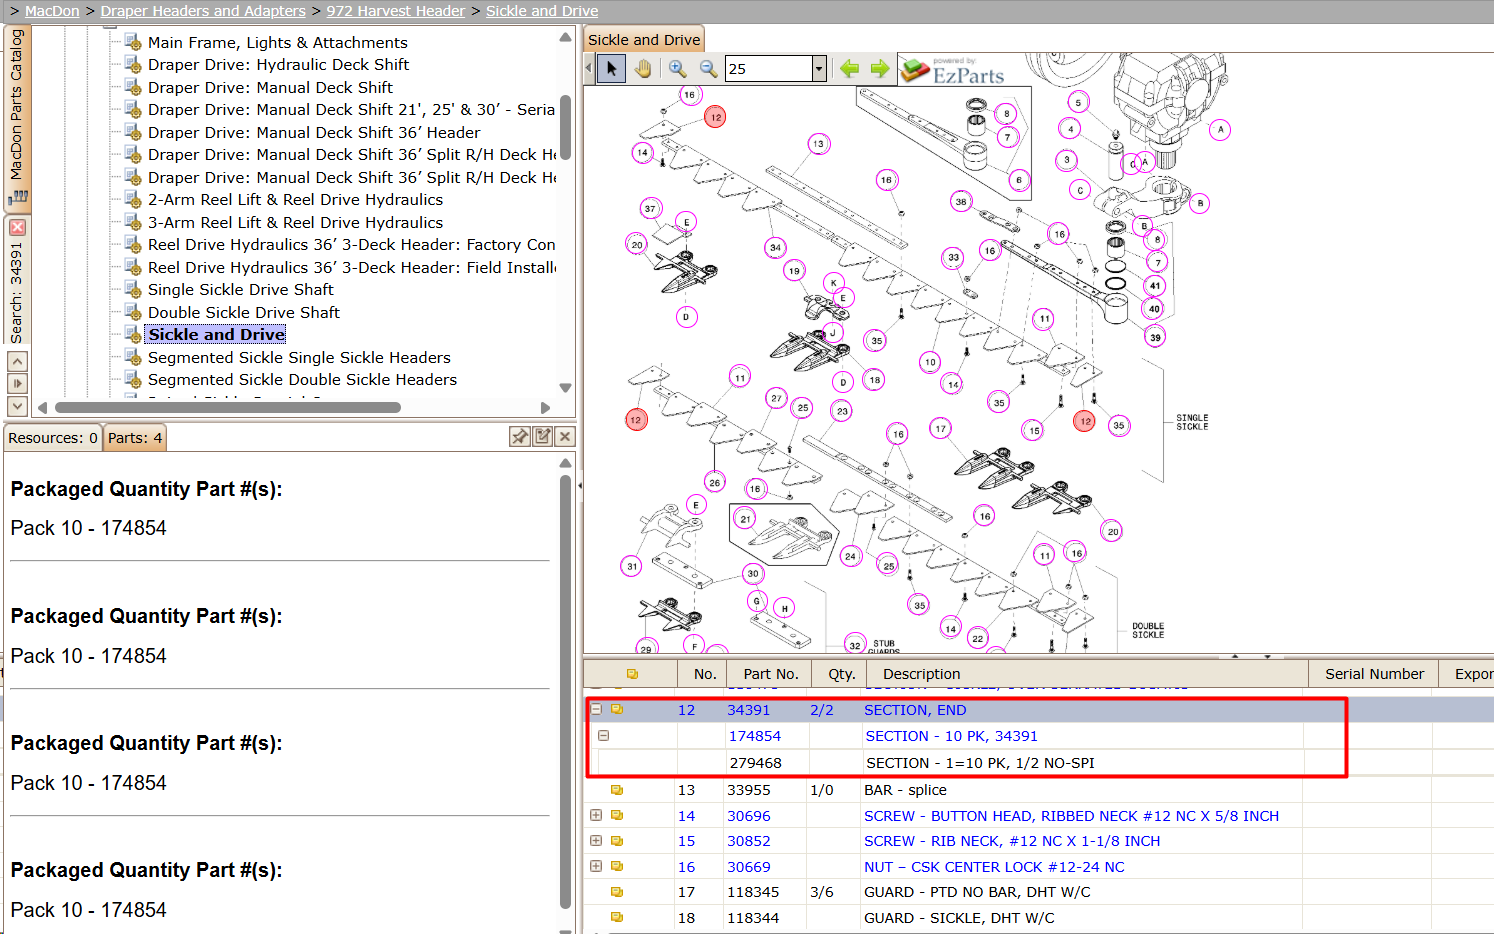Click the note icon on row 13 BAR - splice

pos(617,790)
